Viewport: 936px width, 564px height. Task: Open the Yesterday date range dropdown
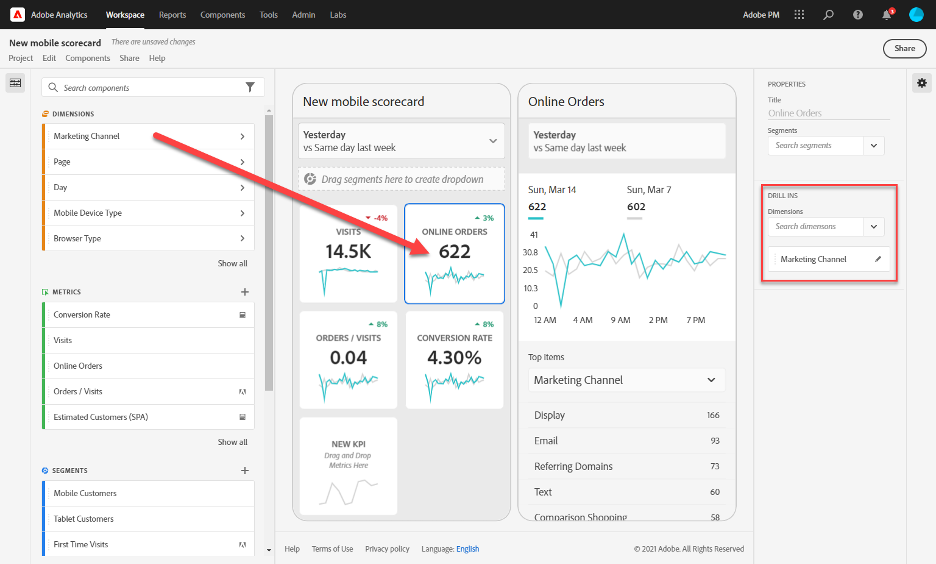point(401,141)
